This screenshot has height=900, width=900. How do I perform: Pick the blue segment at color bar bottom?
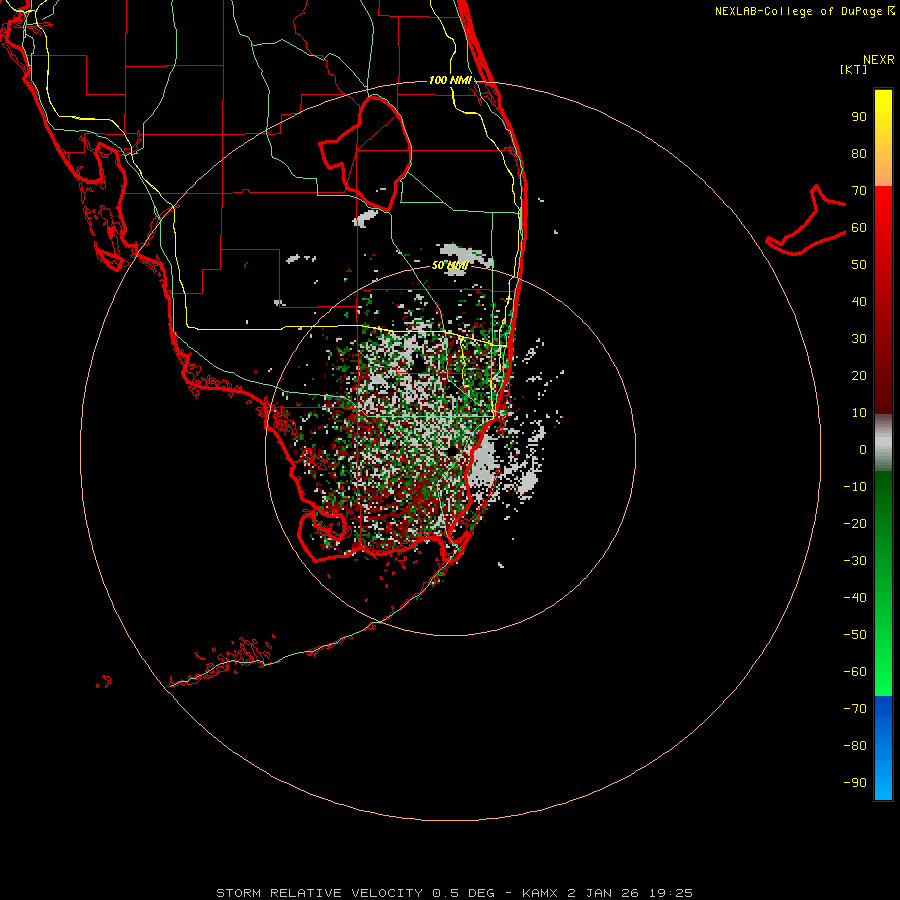(x=883, y=748)
